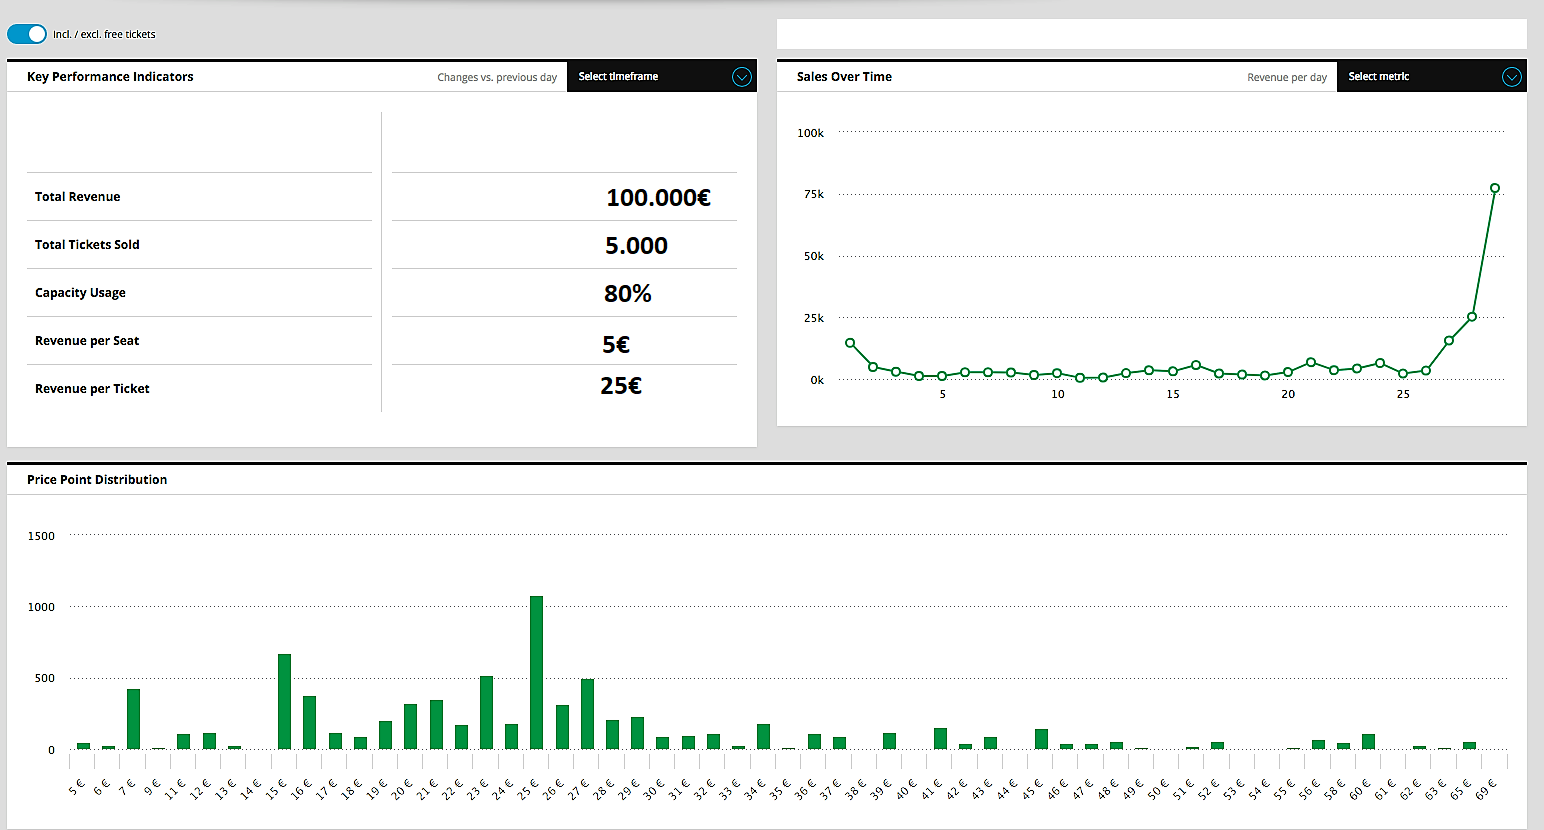This screenshot has height=830, width=1544.
Task: Click the 'Revenue per day' label
Action: 1287,77
